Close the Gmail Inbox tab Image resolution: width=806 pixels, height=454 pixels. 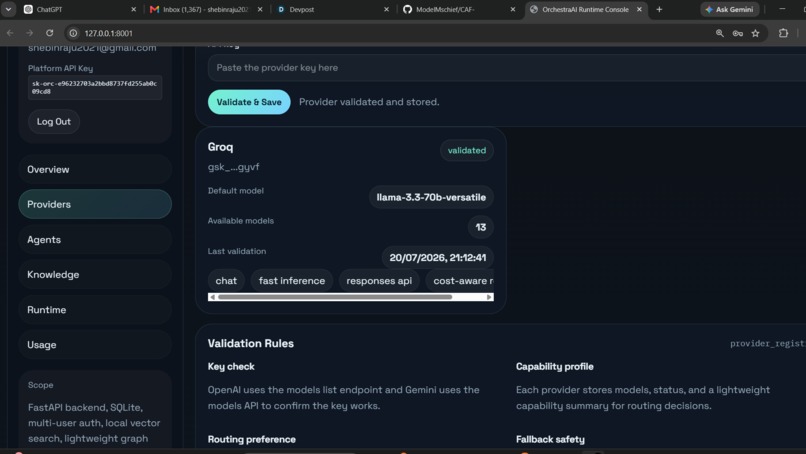pos(260,9)
